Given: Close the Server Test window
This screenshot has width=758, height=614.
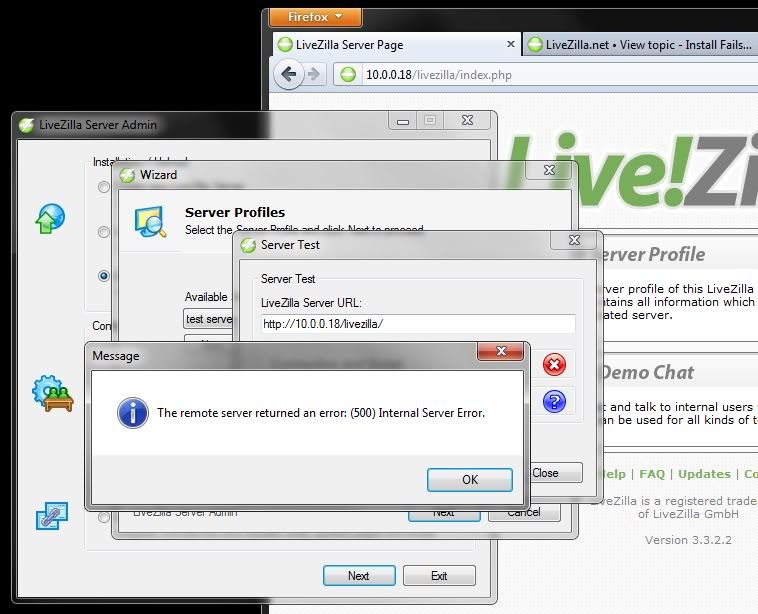Looking at the screenshot, I should 574,240.
